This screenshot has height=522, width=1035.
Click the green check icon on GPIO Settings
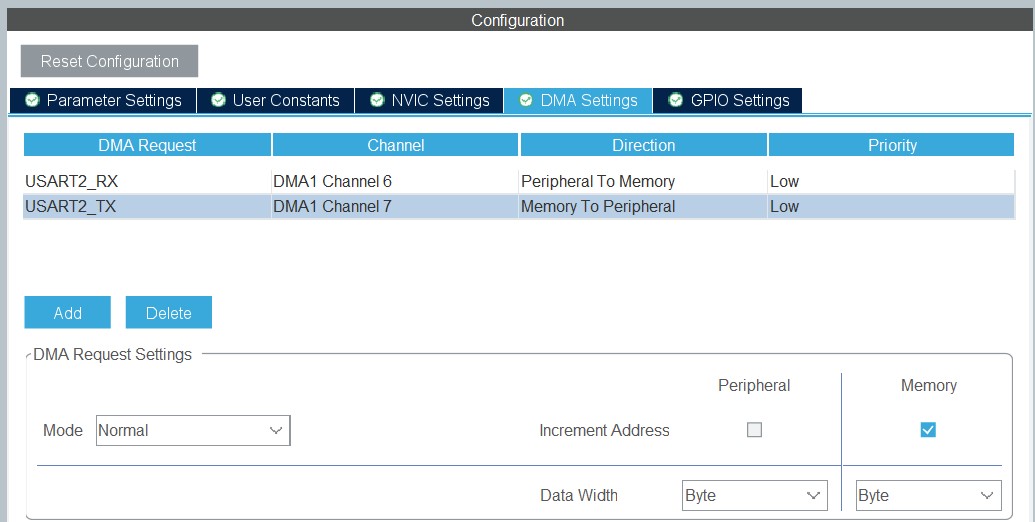676,100
